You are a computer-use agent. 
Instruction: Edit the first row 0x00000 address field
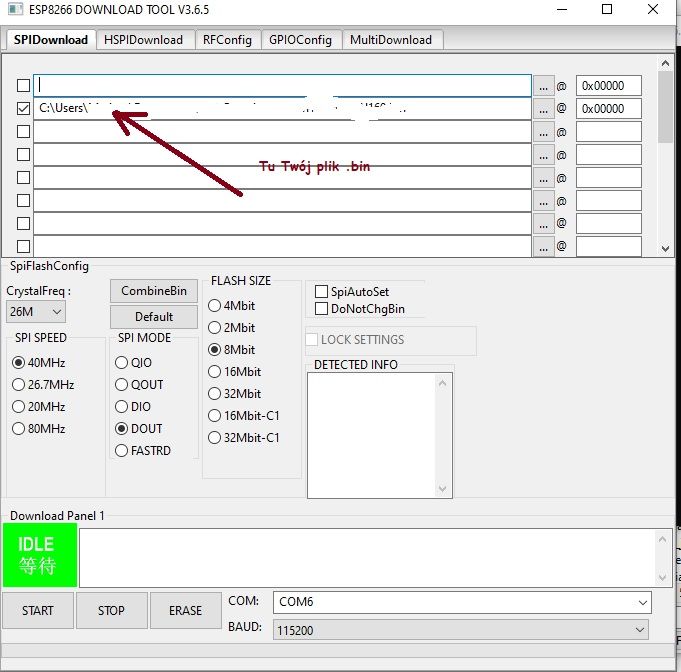(x=608, y=86)
